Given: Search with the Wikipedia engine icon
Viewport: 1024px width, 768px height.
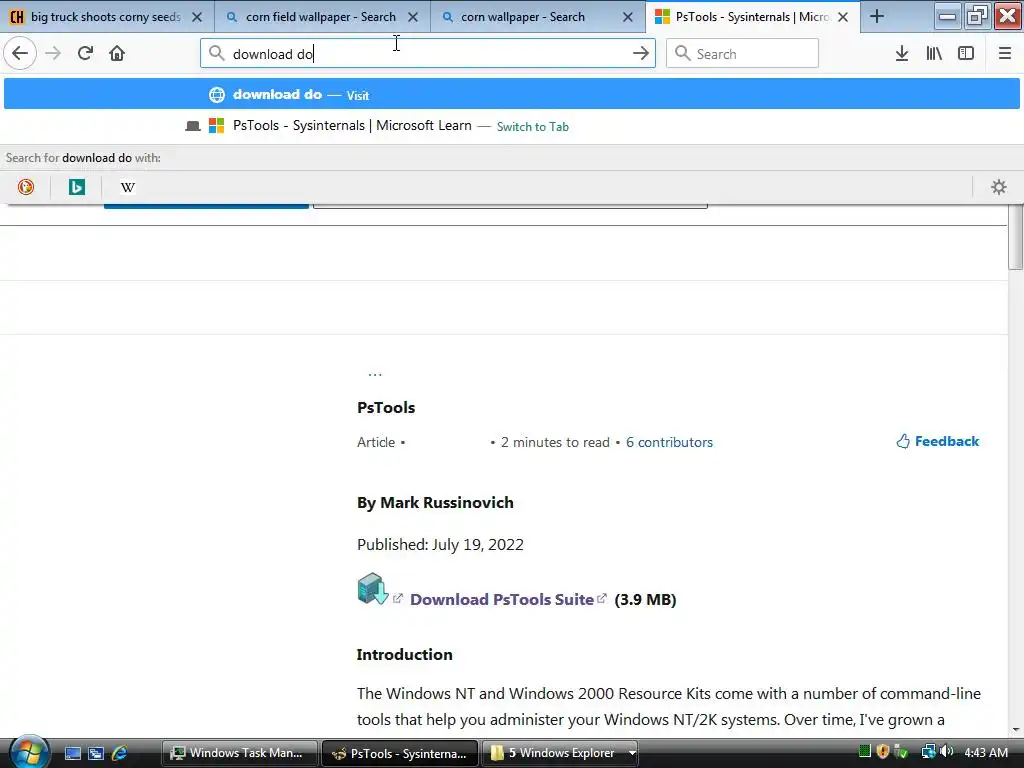Looking at the screenshot, I should click(128, 187).
